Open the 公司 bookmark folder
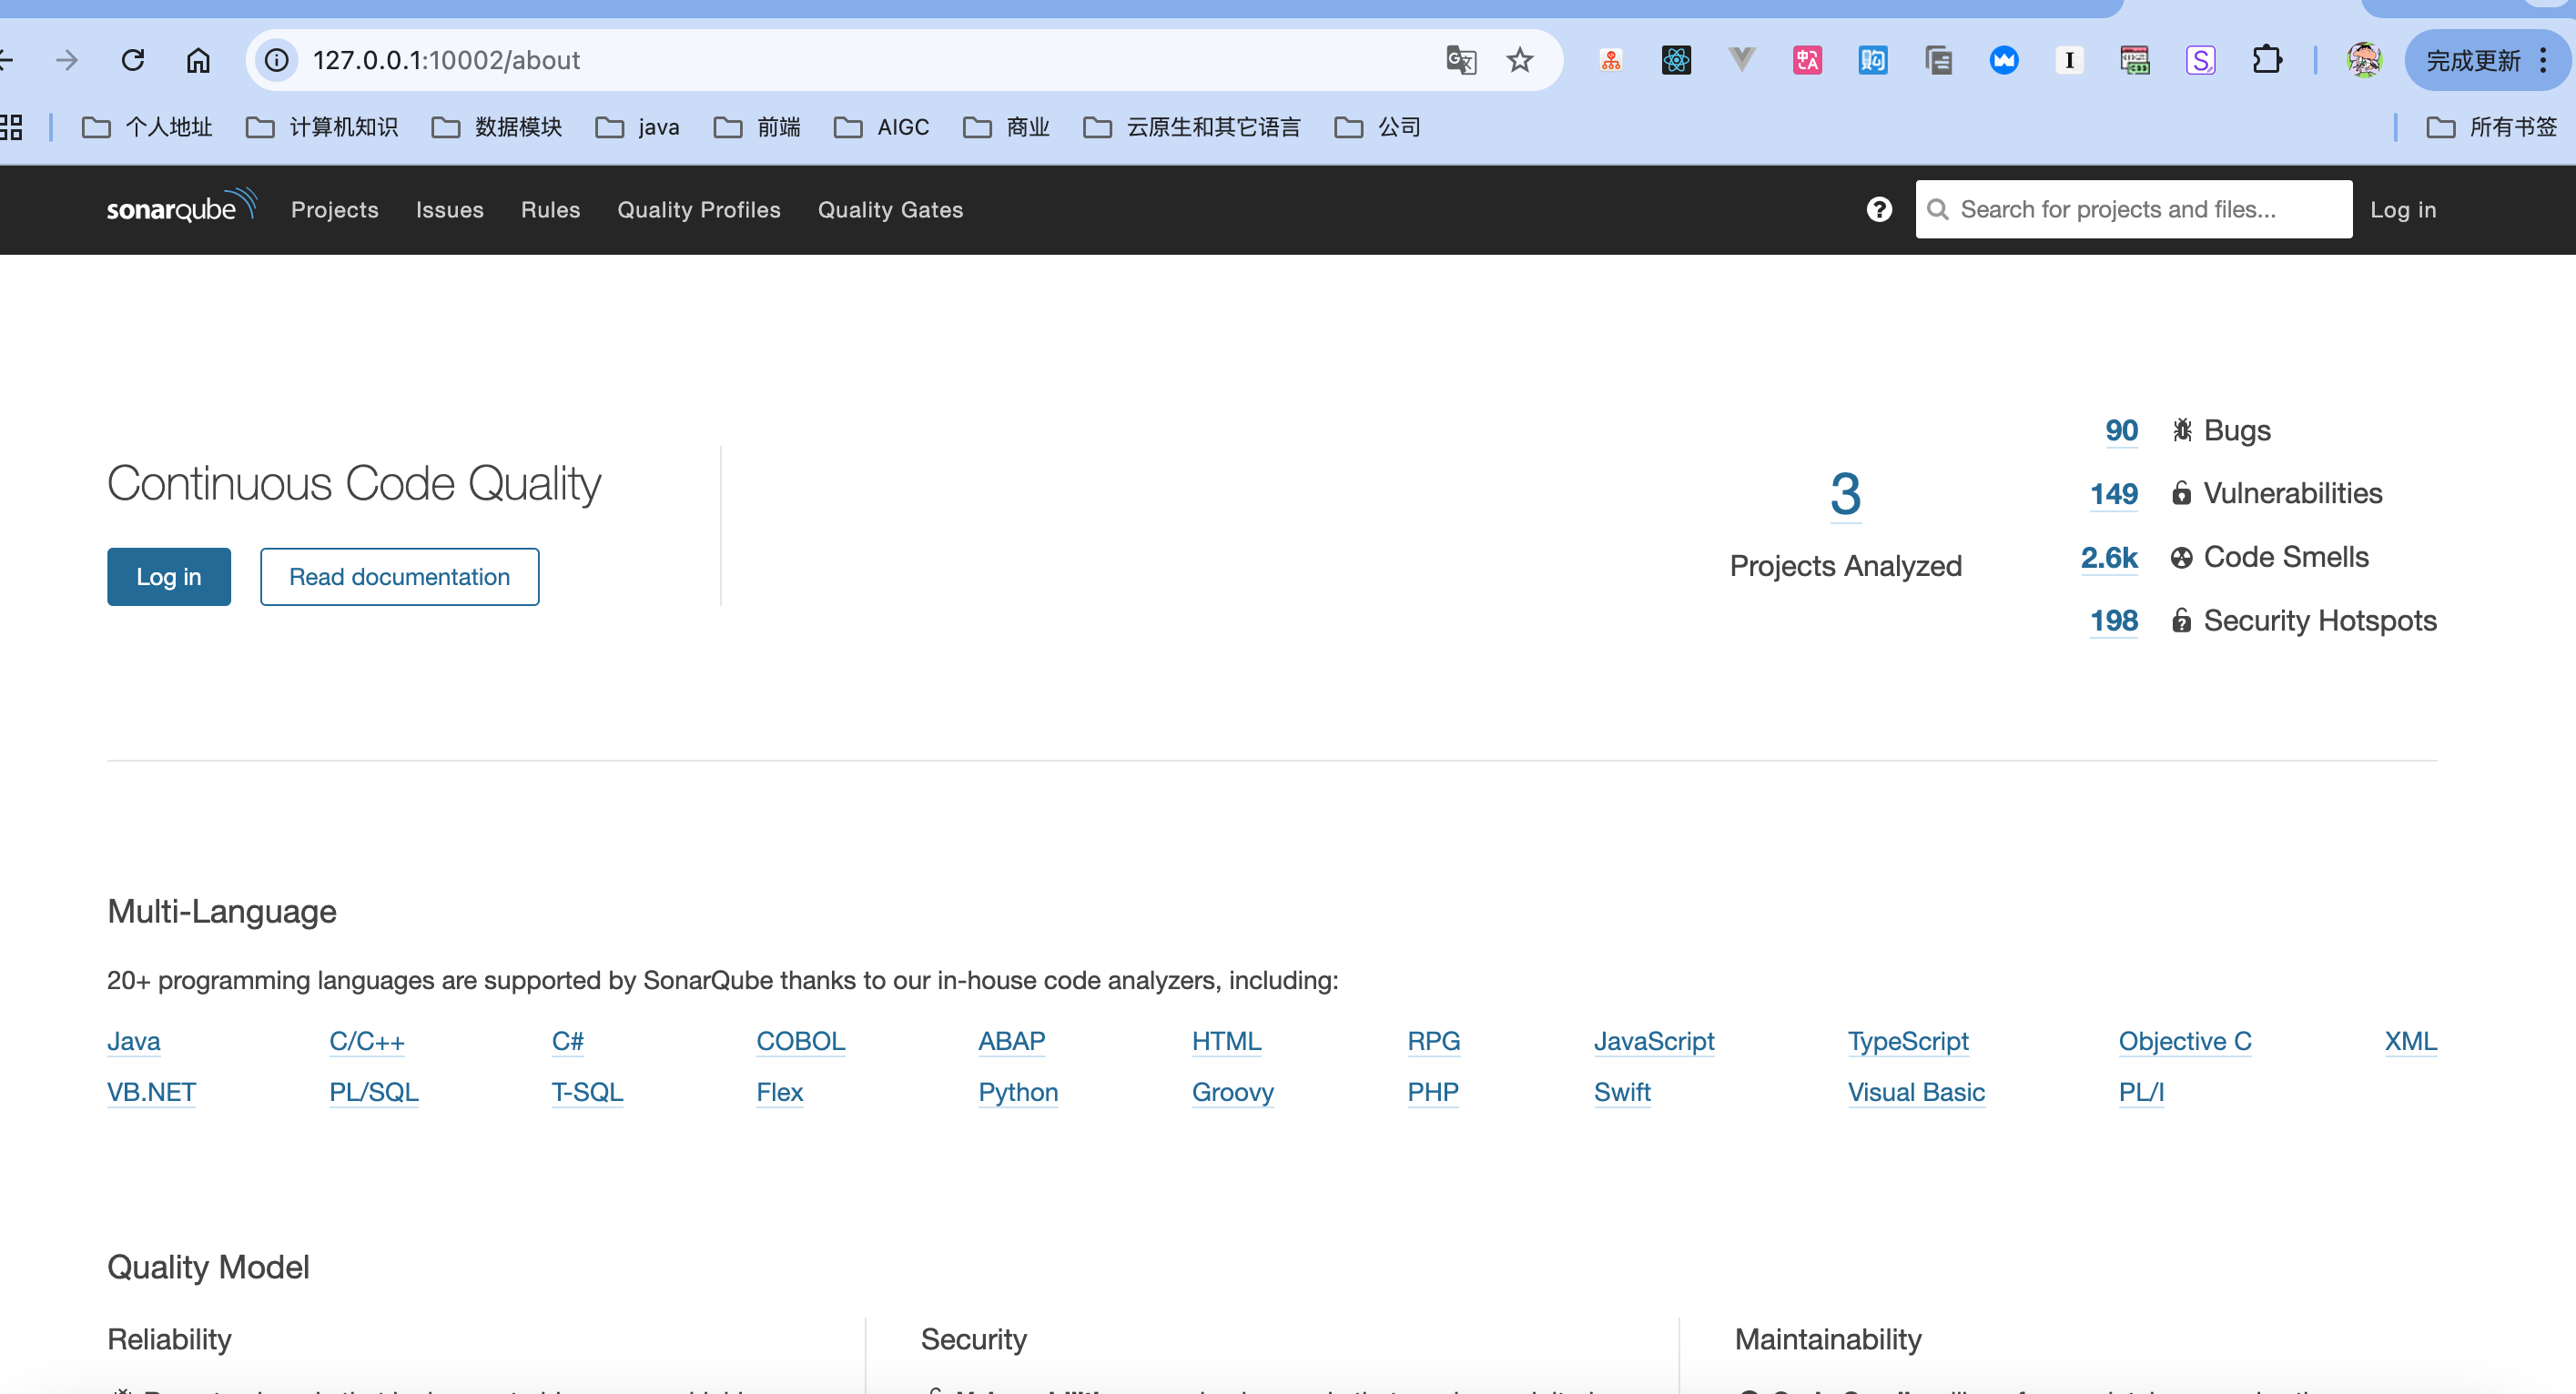The width and height of the screenshot is (2576, 1394). pyautogui.click(x=1378, y=127)
